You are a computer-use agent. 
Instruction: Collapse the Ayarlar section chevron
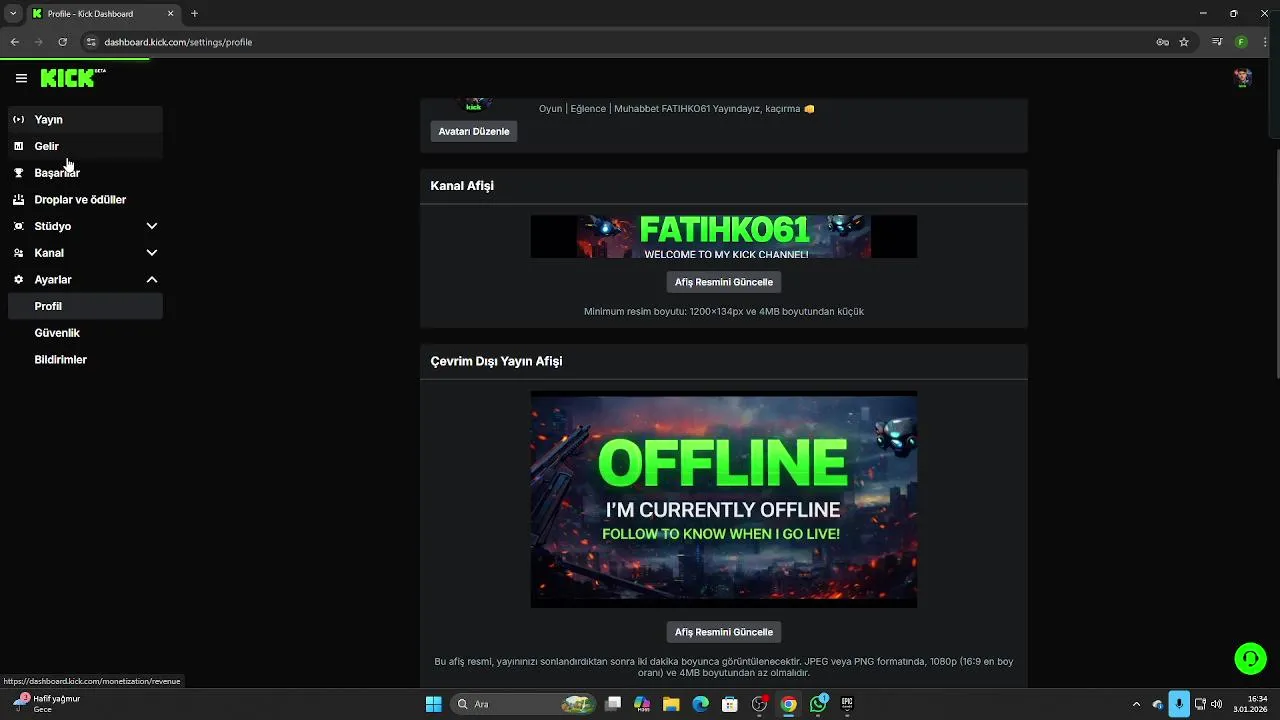pyautogui.click(x=152, y=280)
